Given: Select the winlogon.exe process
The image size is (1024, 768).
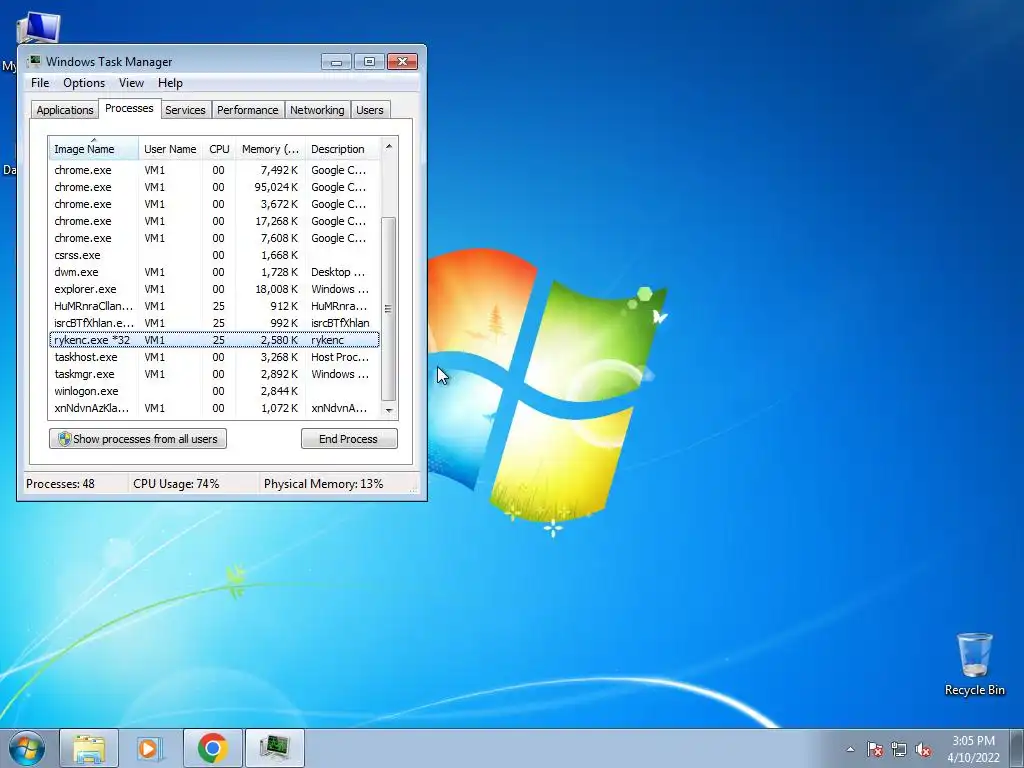Looking at the screenshot, I should (214, 391).
